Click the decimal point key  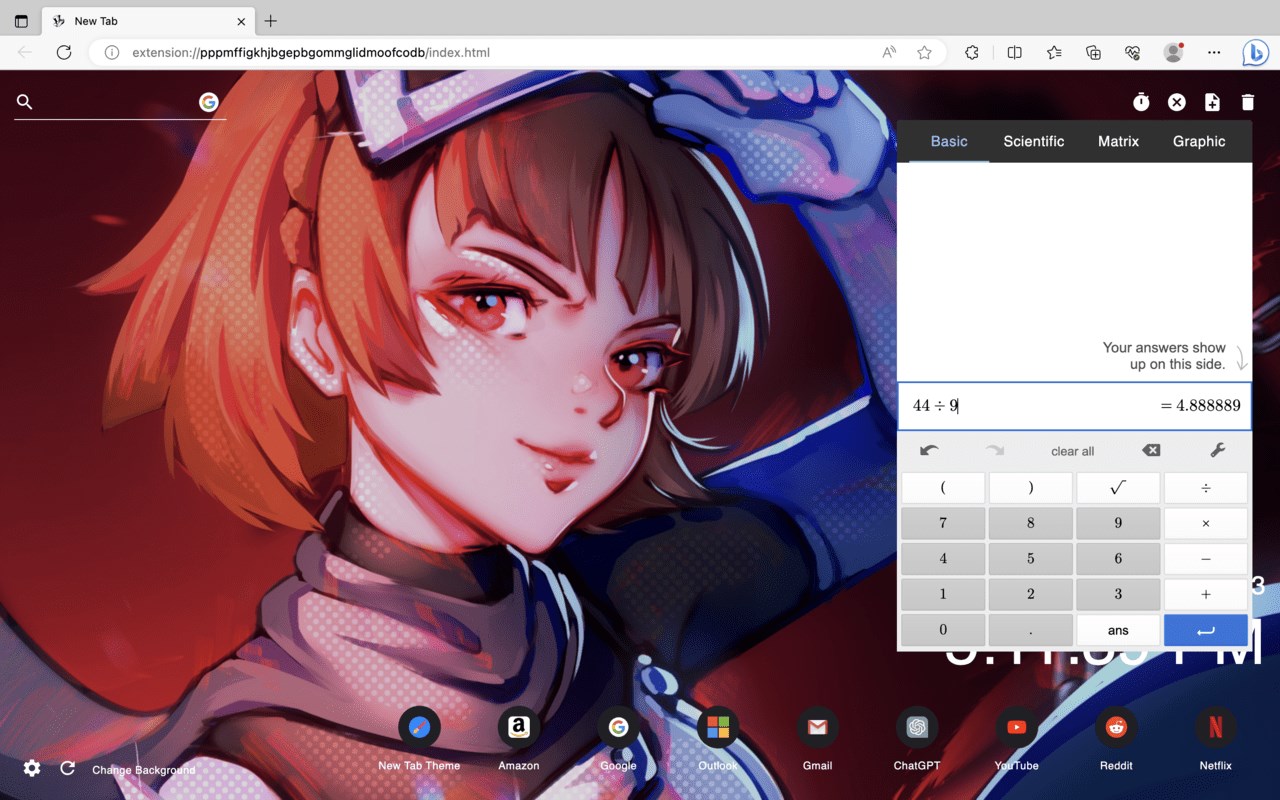click(x=1030, y=630)
